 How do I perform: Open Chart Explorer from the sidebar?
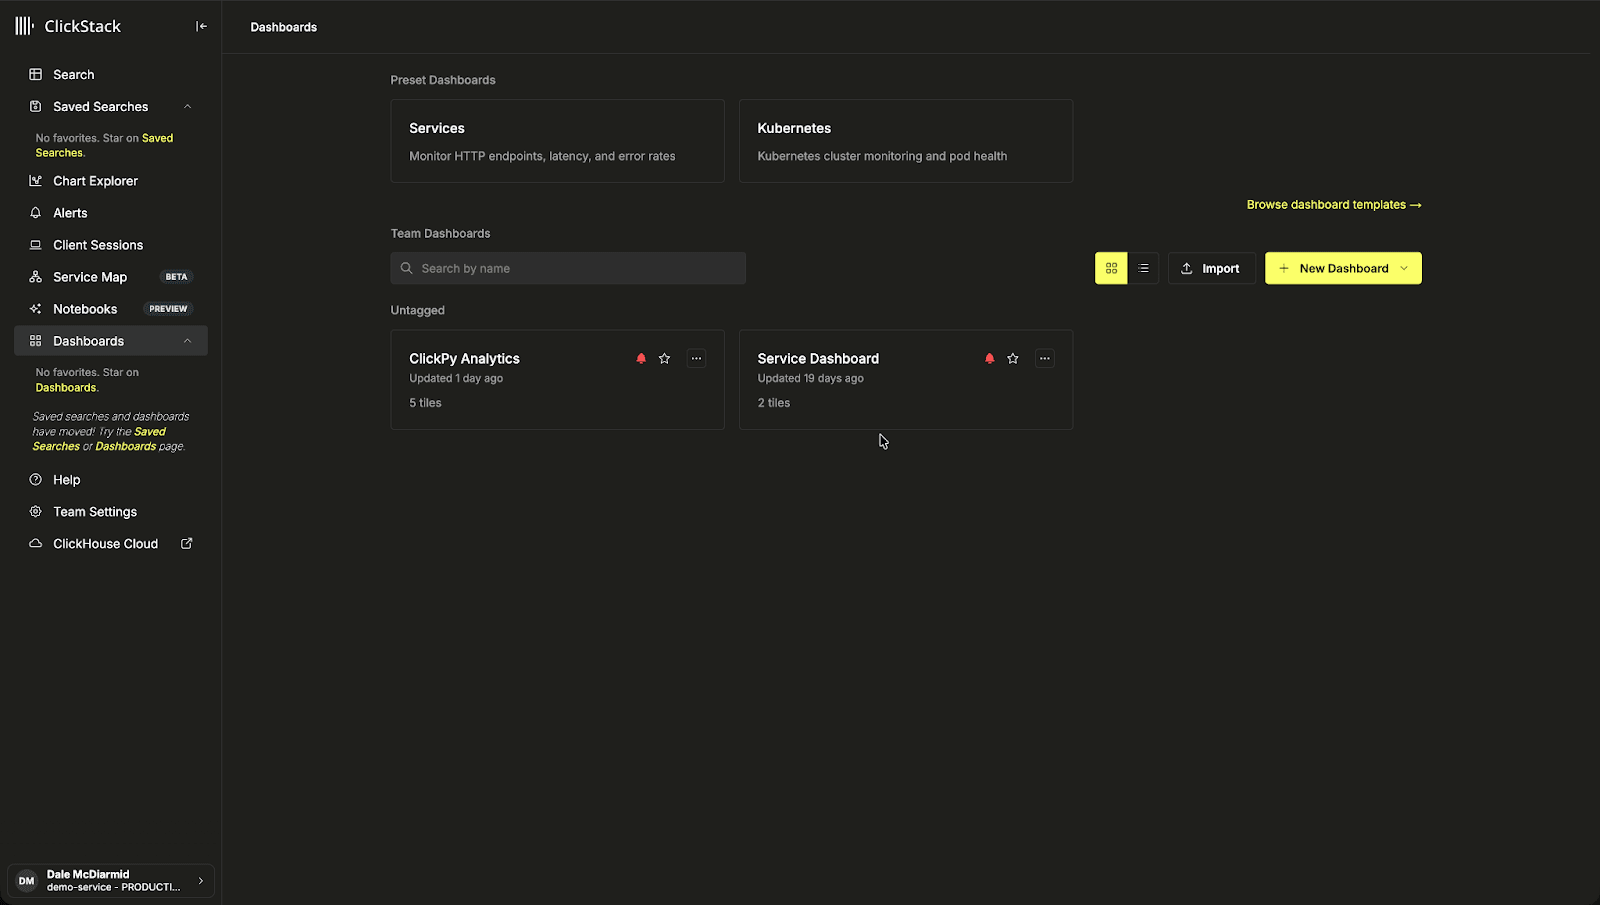[x=94, y=180]
